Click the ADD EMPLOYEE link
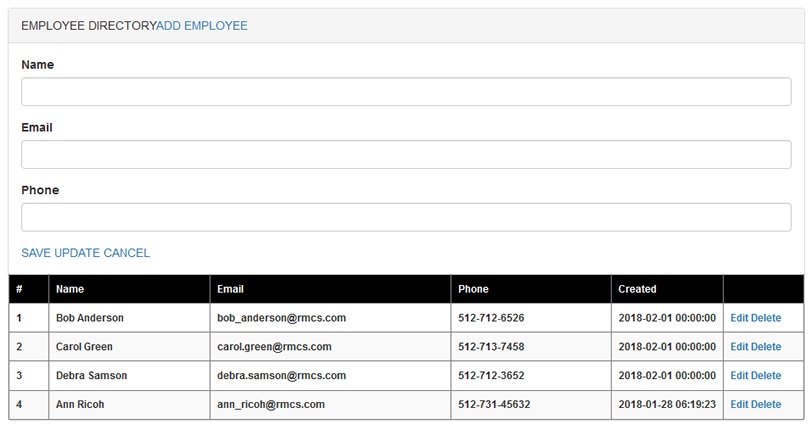812x425 pixels. (x=202, y=26)
